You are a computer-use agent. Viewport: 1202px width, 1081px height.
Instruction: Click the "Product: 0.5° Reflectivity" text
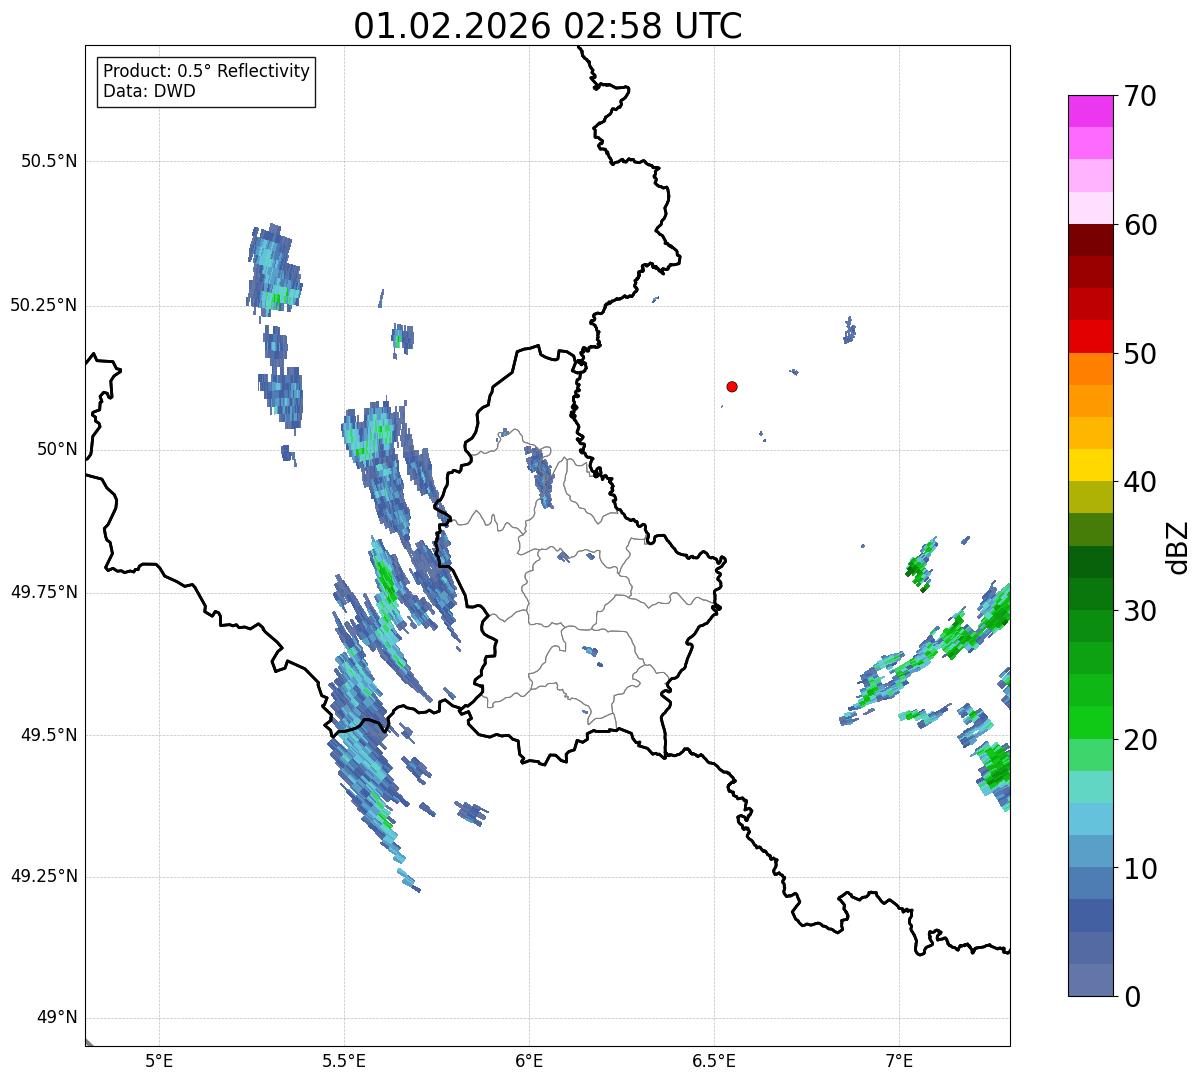[x=206, y=72]
